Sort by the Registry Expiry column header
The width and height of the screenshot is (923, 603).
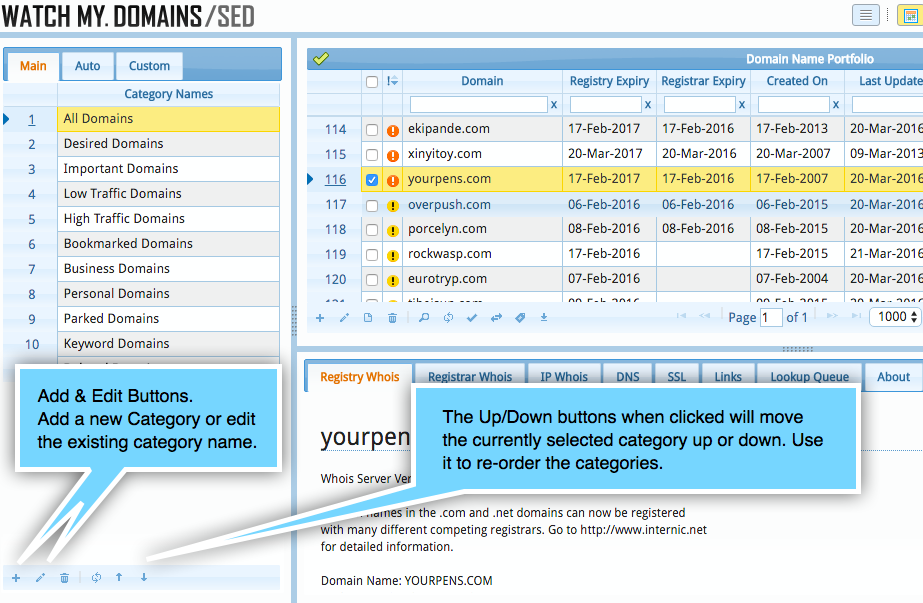[x=609, y=81]
